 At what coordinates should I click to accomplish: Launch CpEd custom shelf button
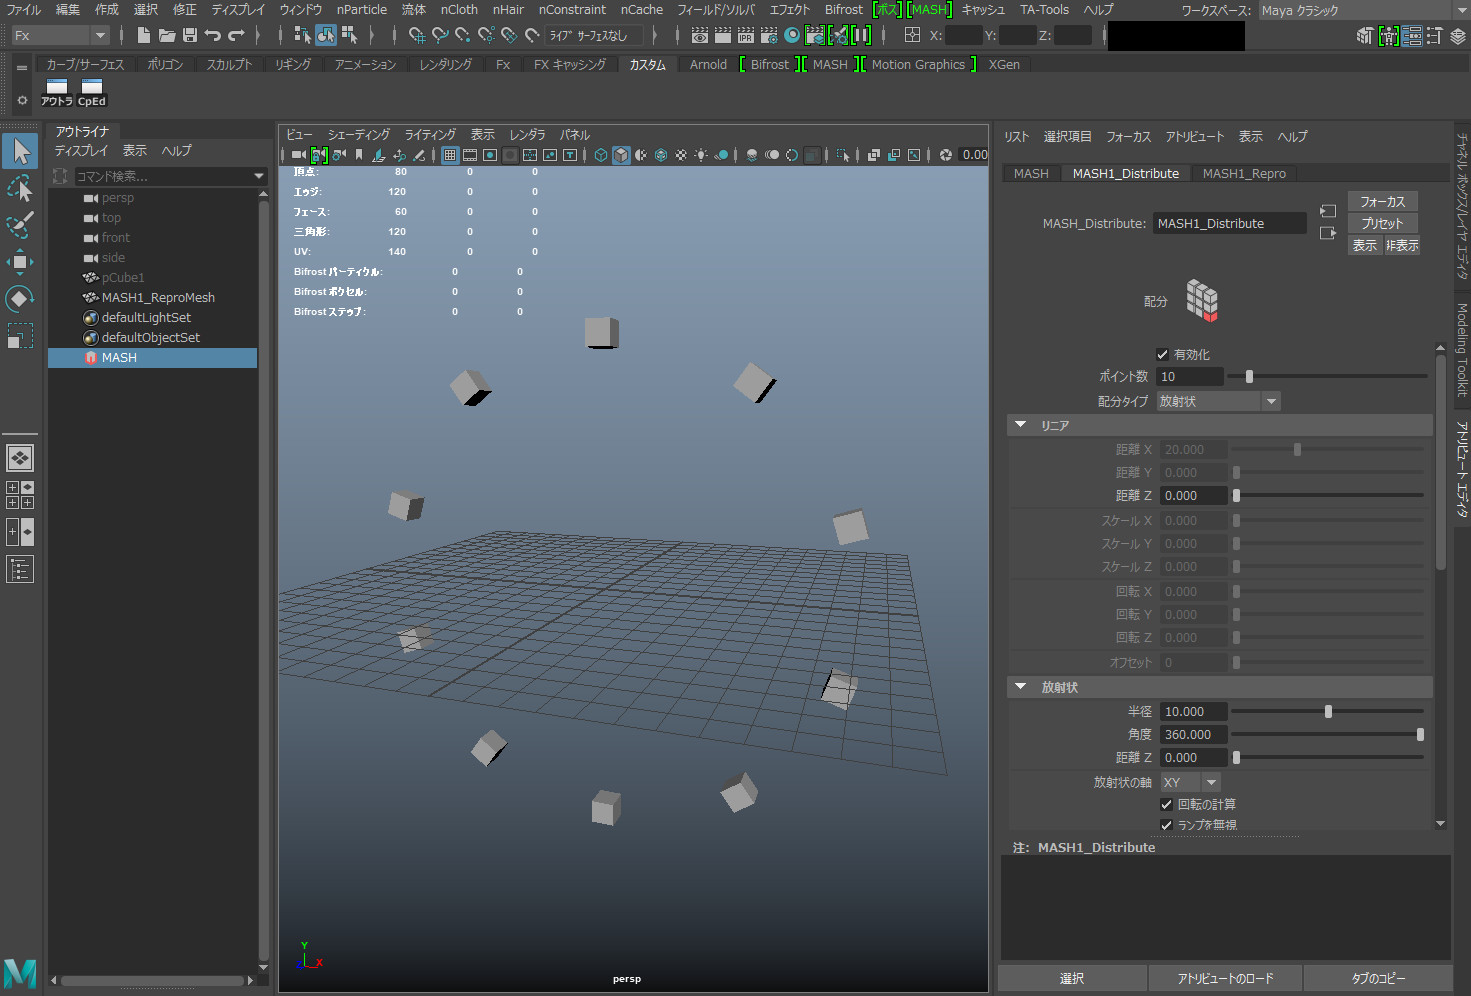[x=92, y=92]
